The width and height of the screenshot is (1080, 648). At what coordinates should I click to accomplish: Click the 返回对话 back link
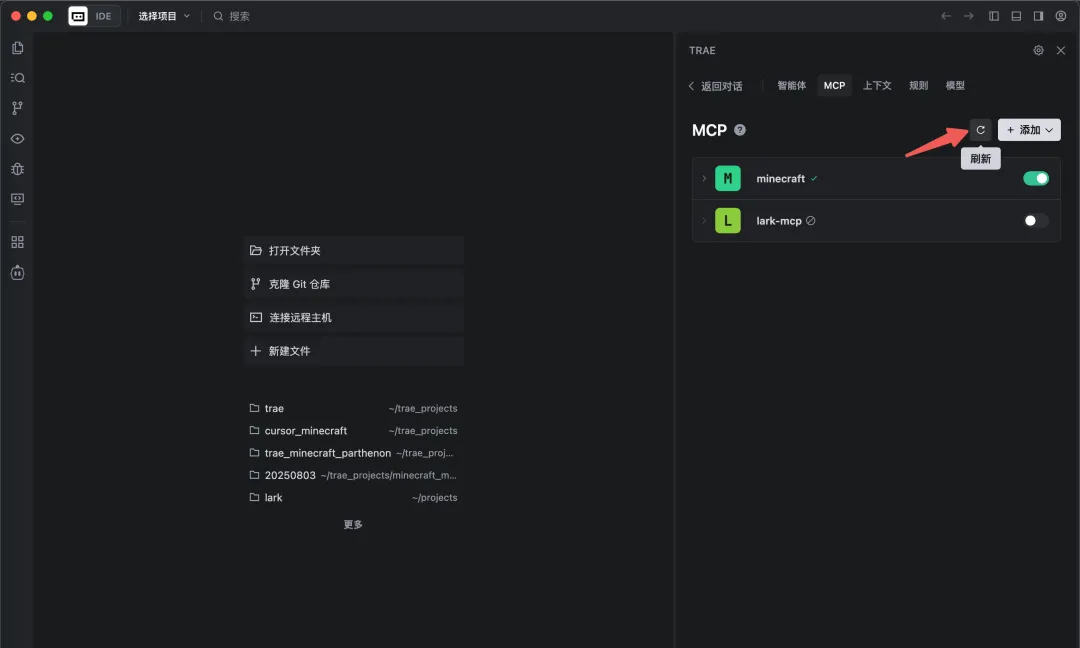click(x=715, y=86)
